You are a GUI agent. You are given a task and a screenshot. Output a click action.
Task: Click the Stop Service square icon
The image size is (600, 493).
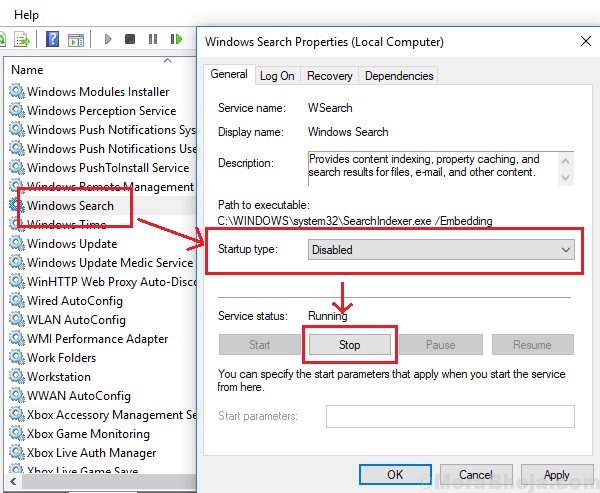point(130,39)
